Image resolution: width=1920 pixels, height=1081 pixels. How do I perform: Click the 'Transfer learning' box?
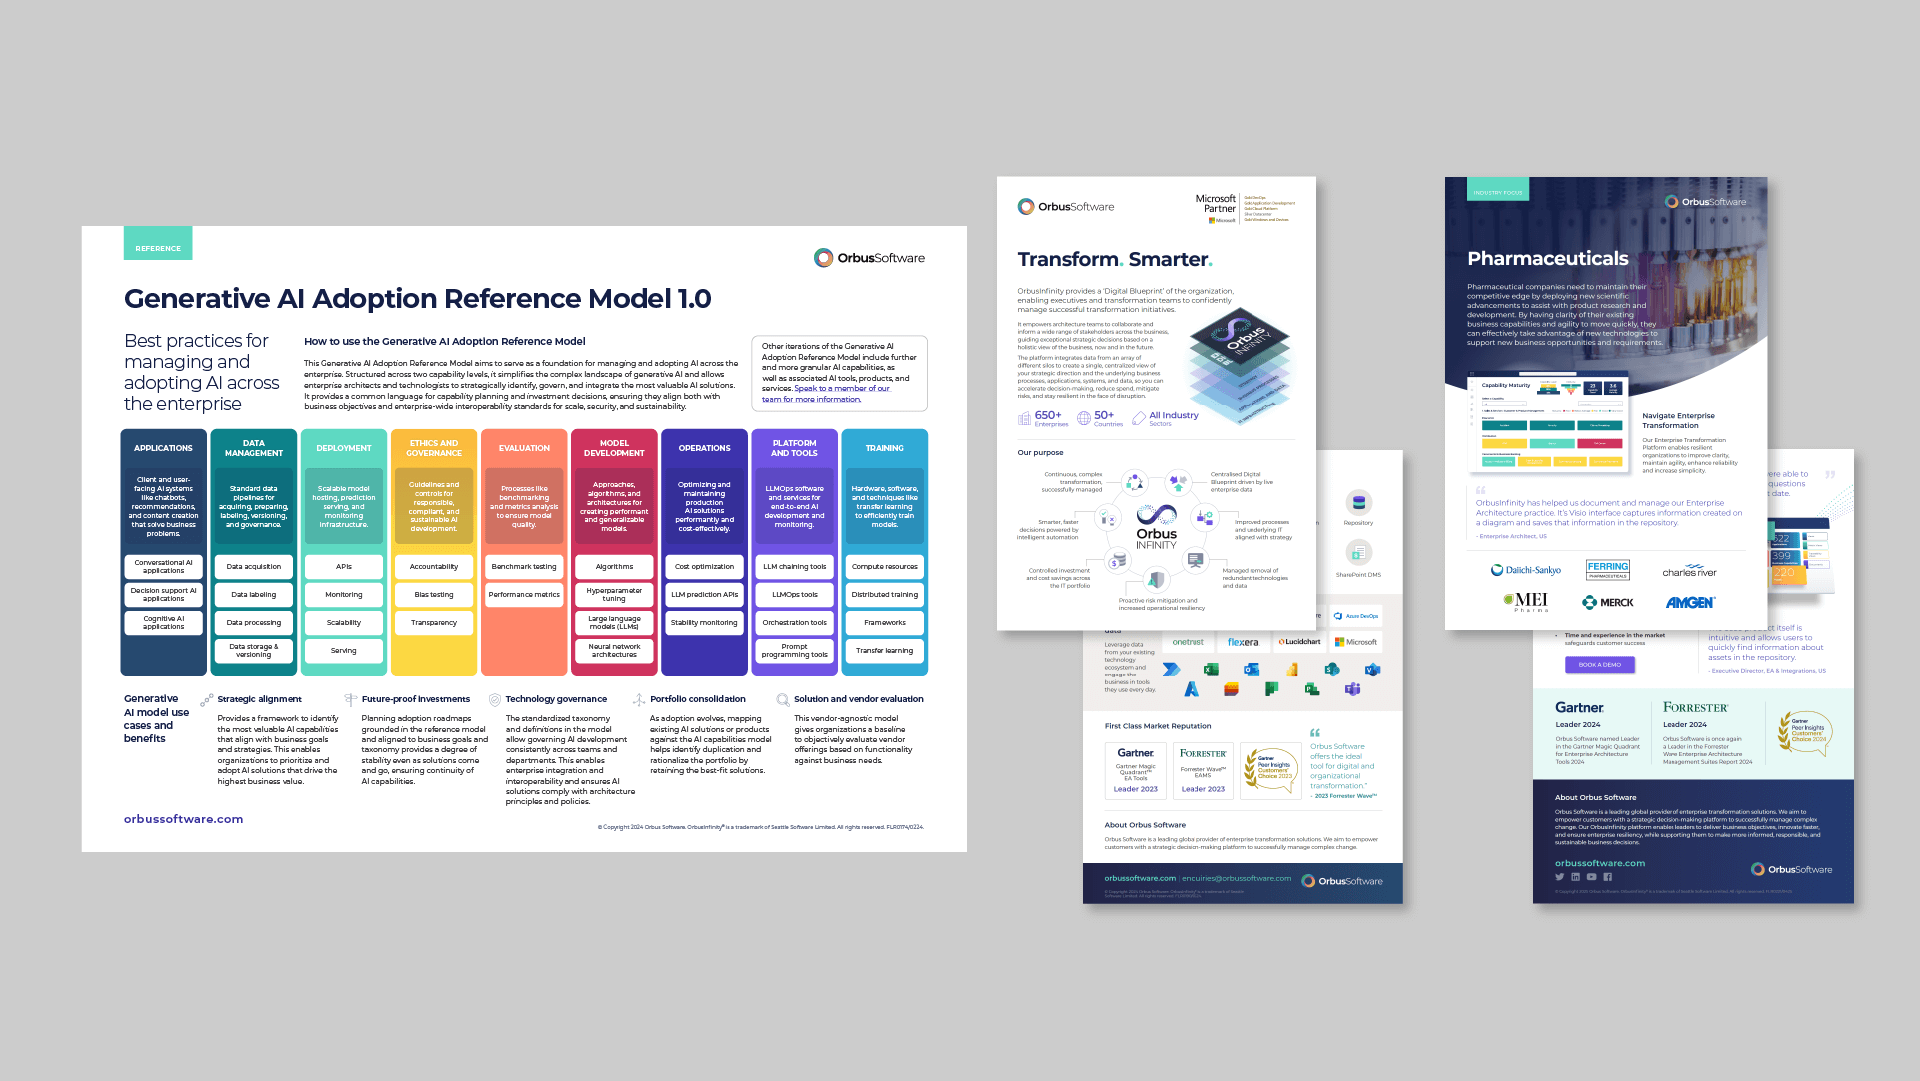[x=885, y=651]
